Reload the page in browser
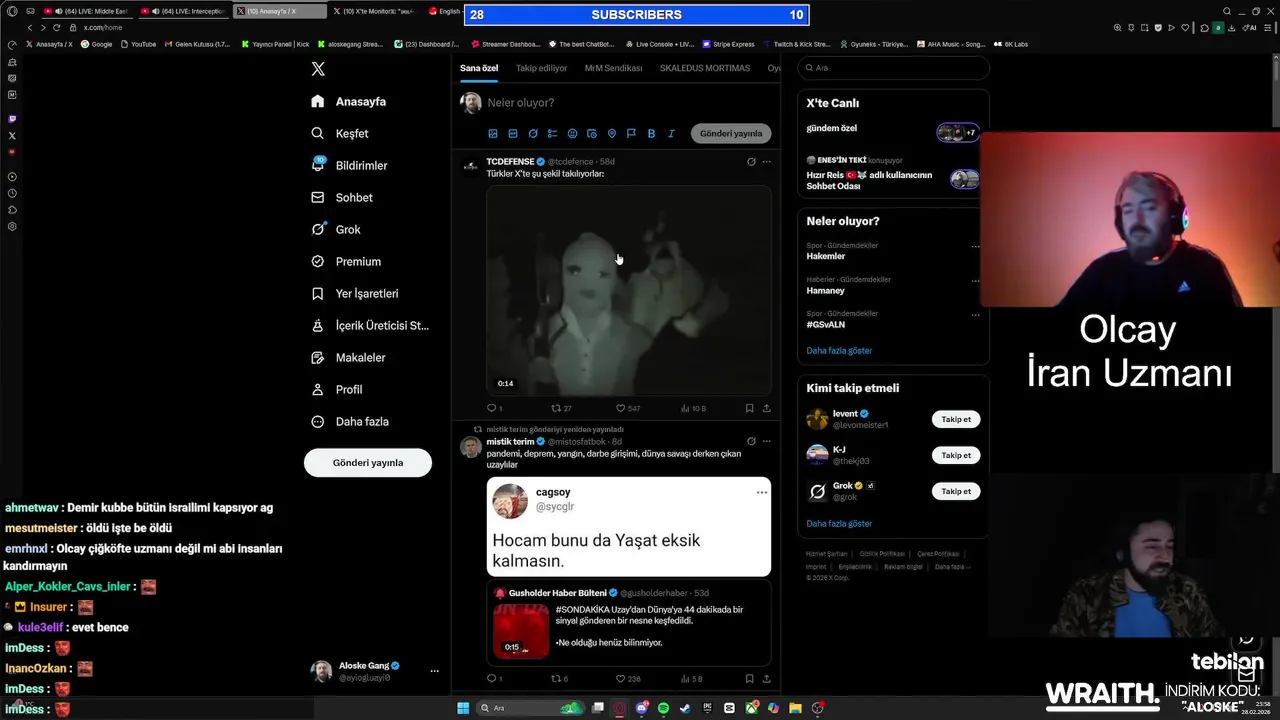 pyautogui.click(x=57, y=28)
